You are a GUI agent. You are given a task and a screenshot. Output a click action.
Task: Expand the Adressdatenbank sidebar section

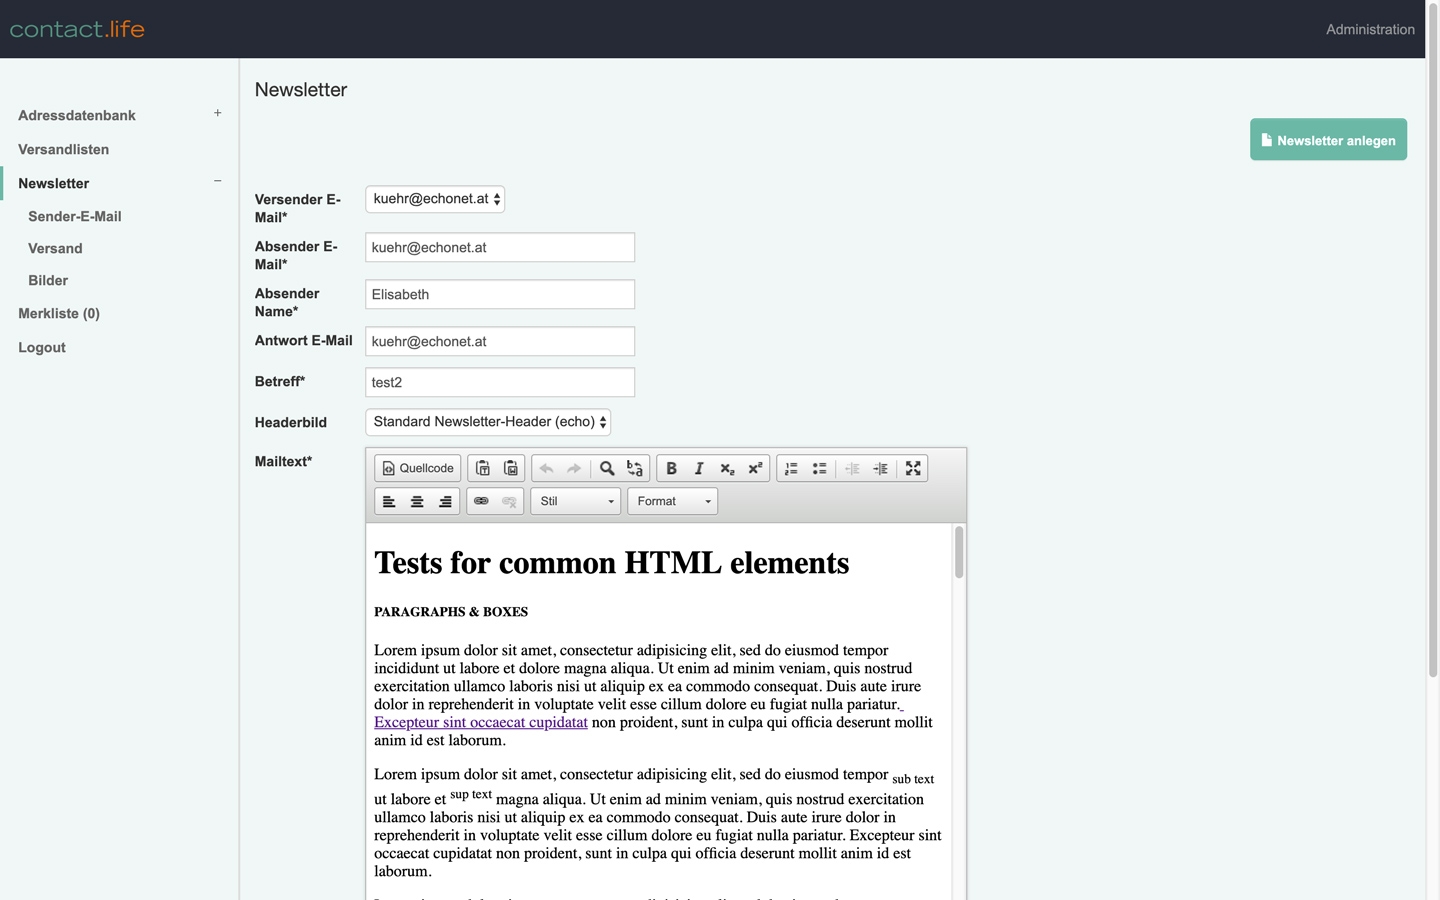click(x=217, y=114)
